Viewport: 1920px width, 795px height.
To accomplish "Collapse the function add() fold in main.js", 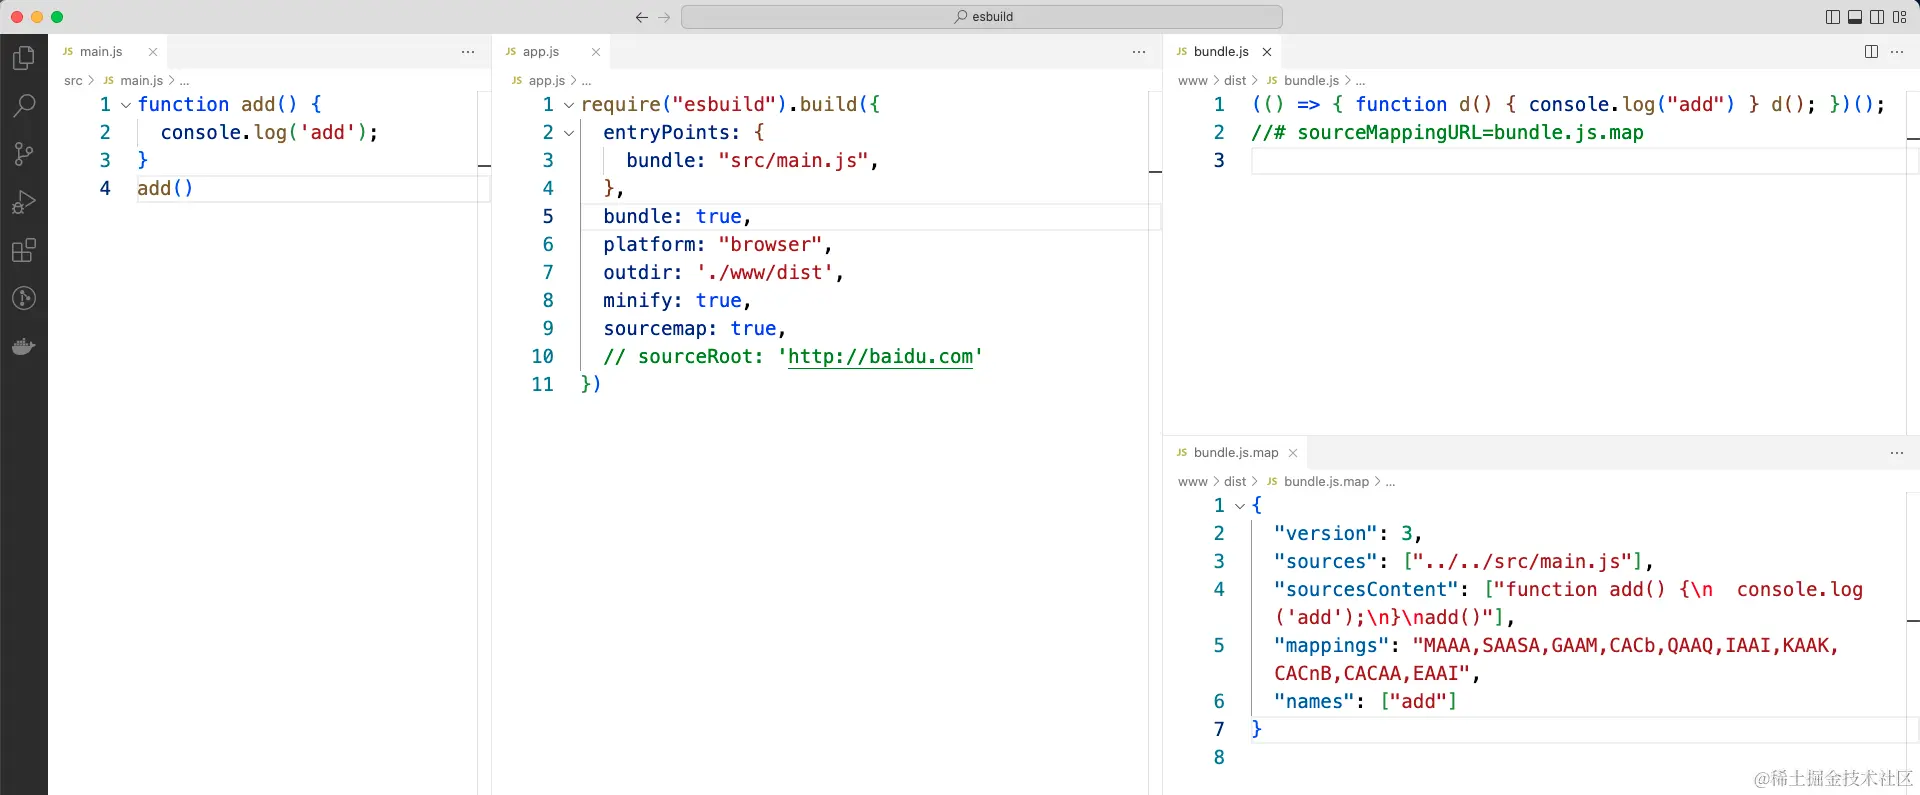I will [x=126, y=105].
